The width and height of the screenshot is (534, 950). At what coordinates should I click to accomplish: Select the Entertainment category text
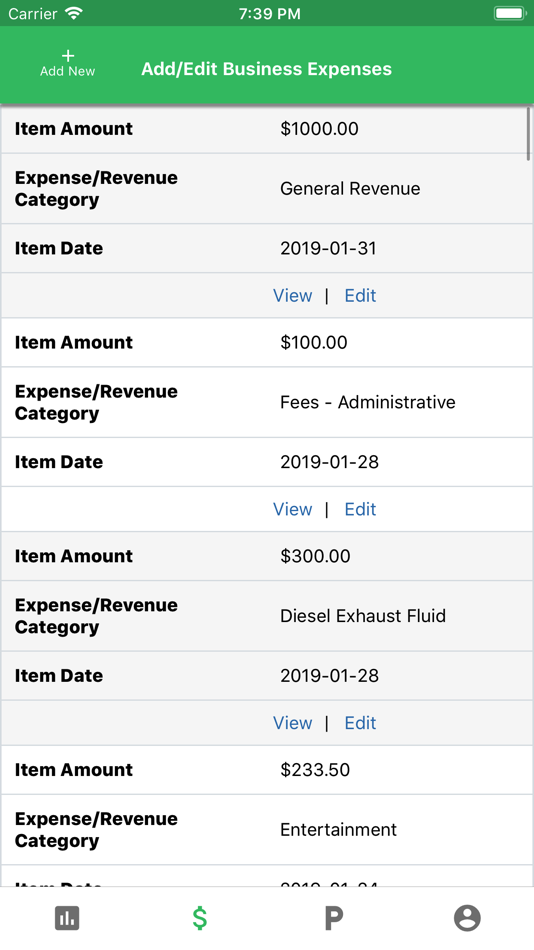click(x=338, y=829)
